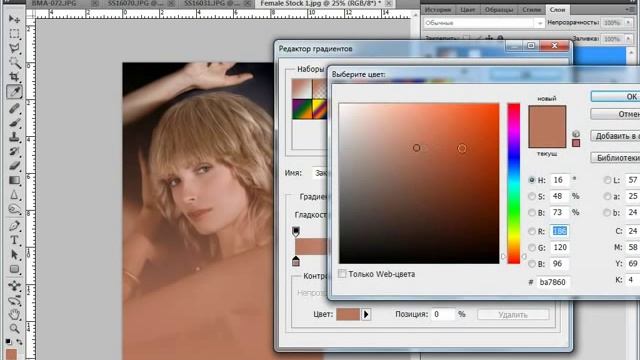Enable the 'Только Web-цвета' checkbox
This screenshot has width=640, height=360.
342,274
